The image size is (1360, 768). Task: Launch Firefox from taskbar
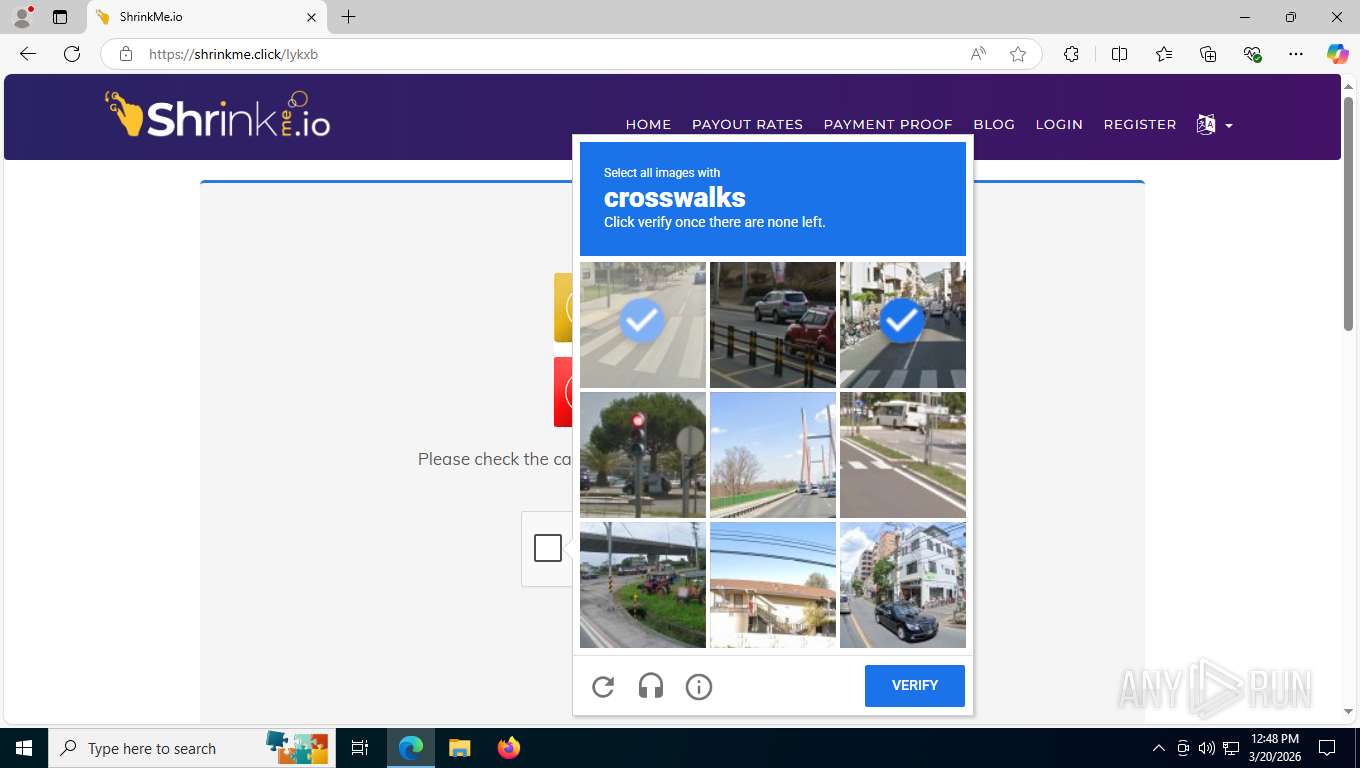pyautogui.click(x=509, y=748)
